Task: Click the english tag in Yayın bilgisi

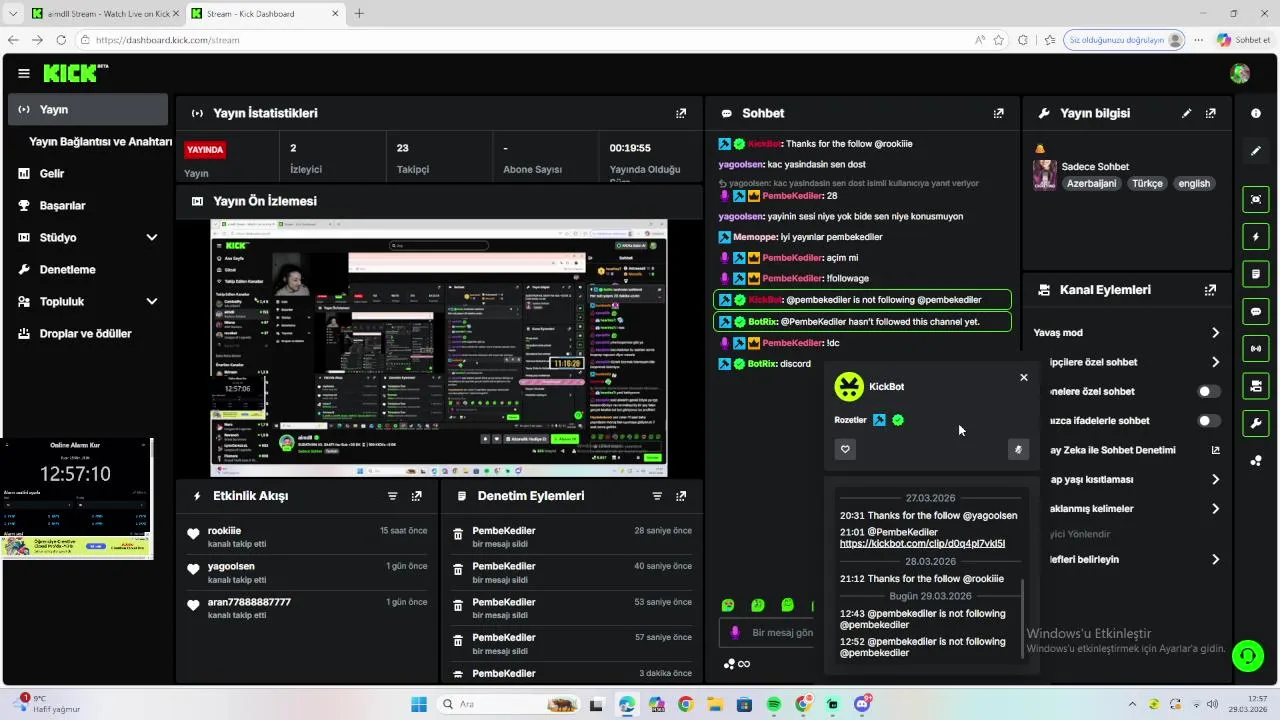Action: pos(1194,184)
